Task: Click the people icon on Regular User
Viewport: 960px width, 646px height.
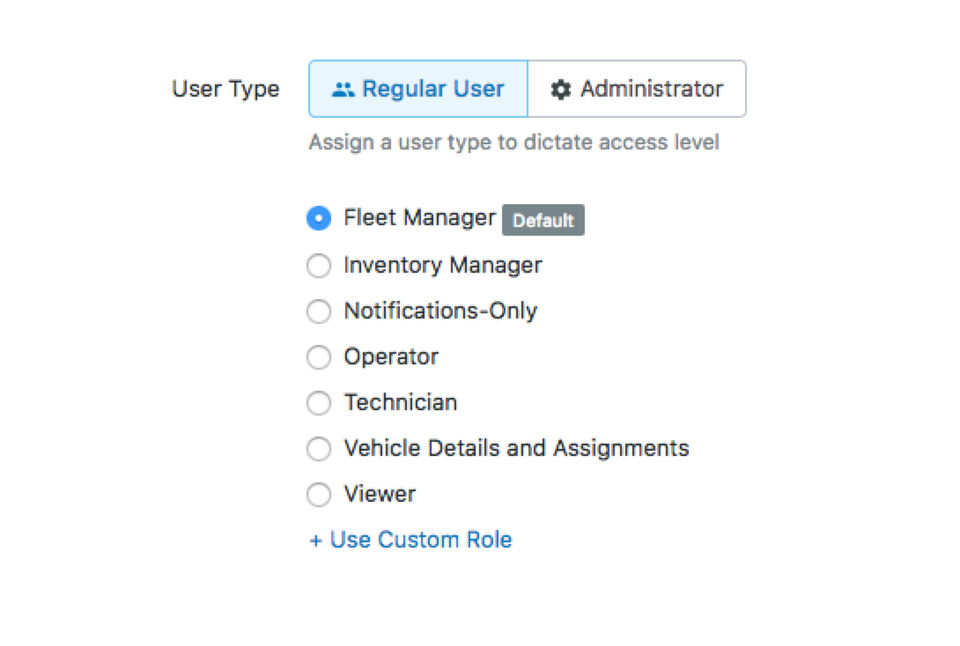Action: (x=343, y=90)
